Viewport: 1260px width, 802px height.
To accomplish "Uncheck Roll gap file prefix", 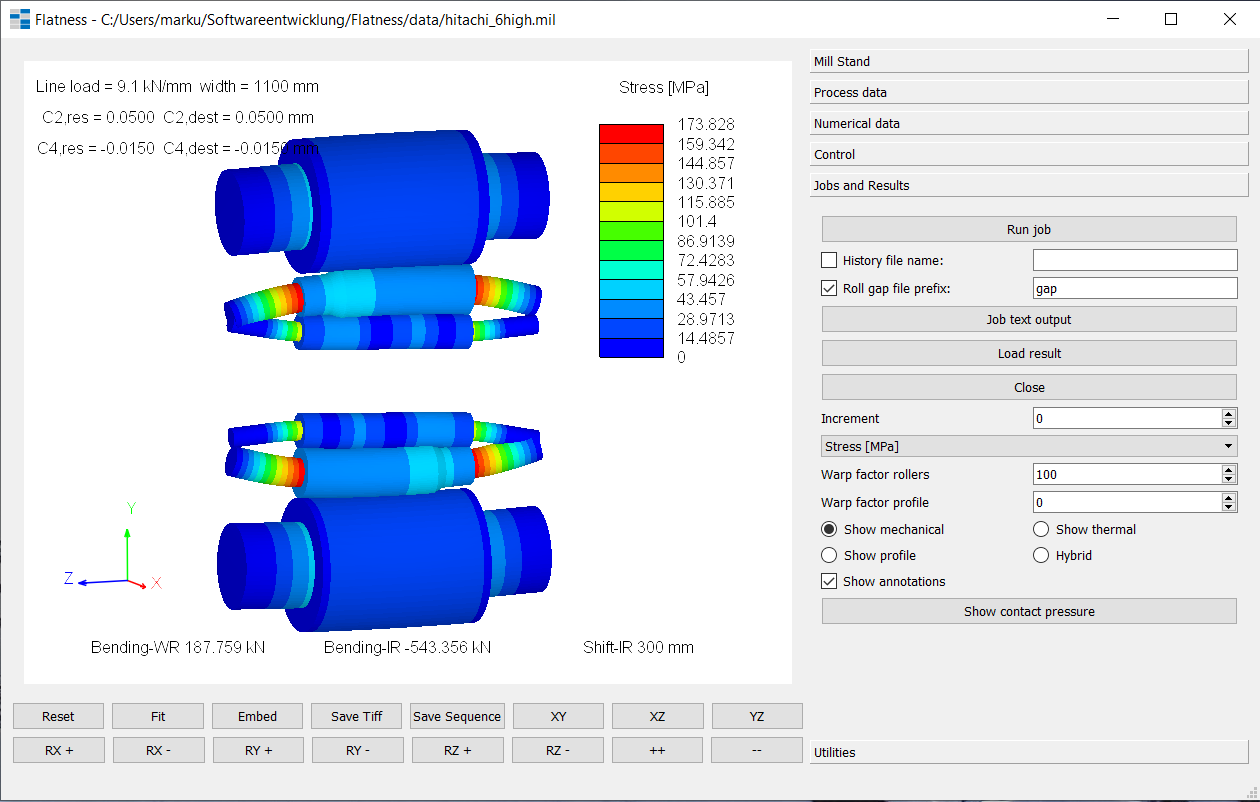I will tap(829, 287).
